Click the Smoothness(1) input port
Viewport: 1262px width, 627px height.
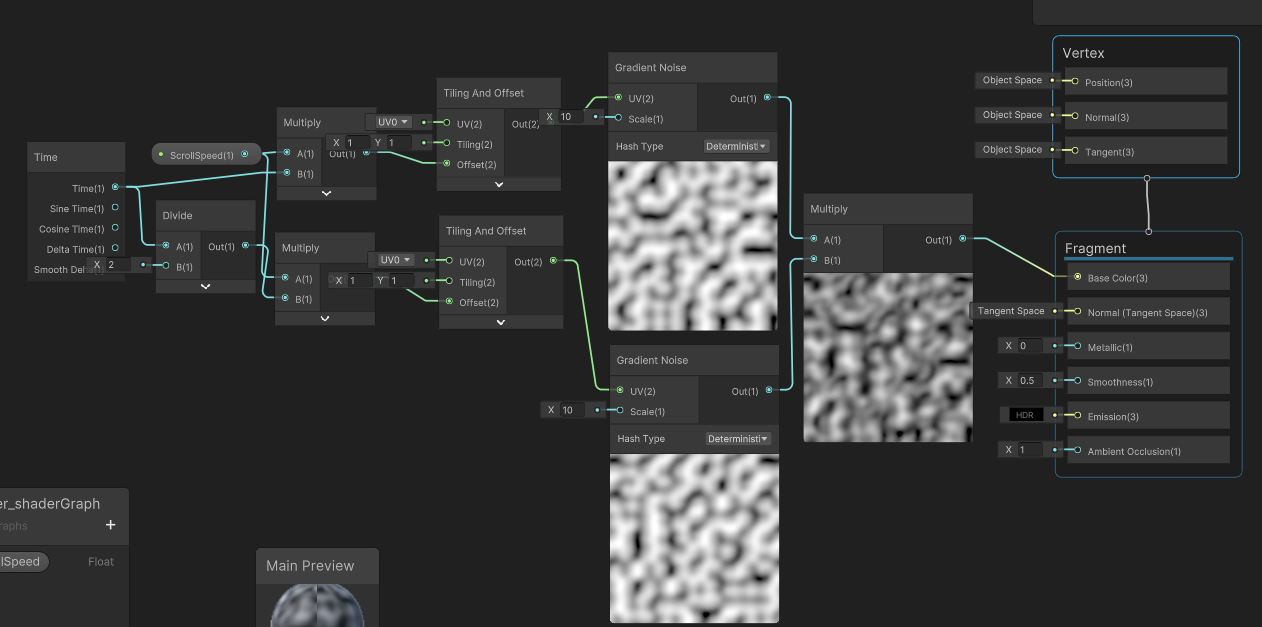coord(1077,381)
